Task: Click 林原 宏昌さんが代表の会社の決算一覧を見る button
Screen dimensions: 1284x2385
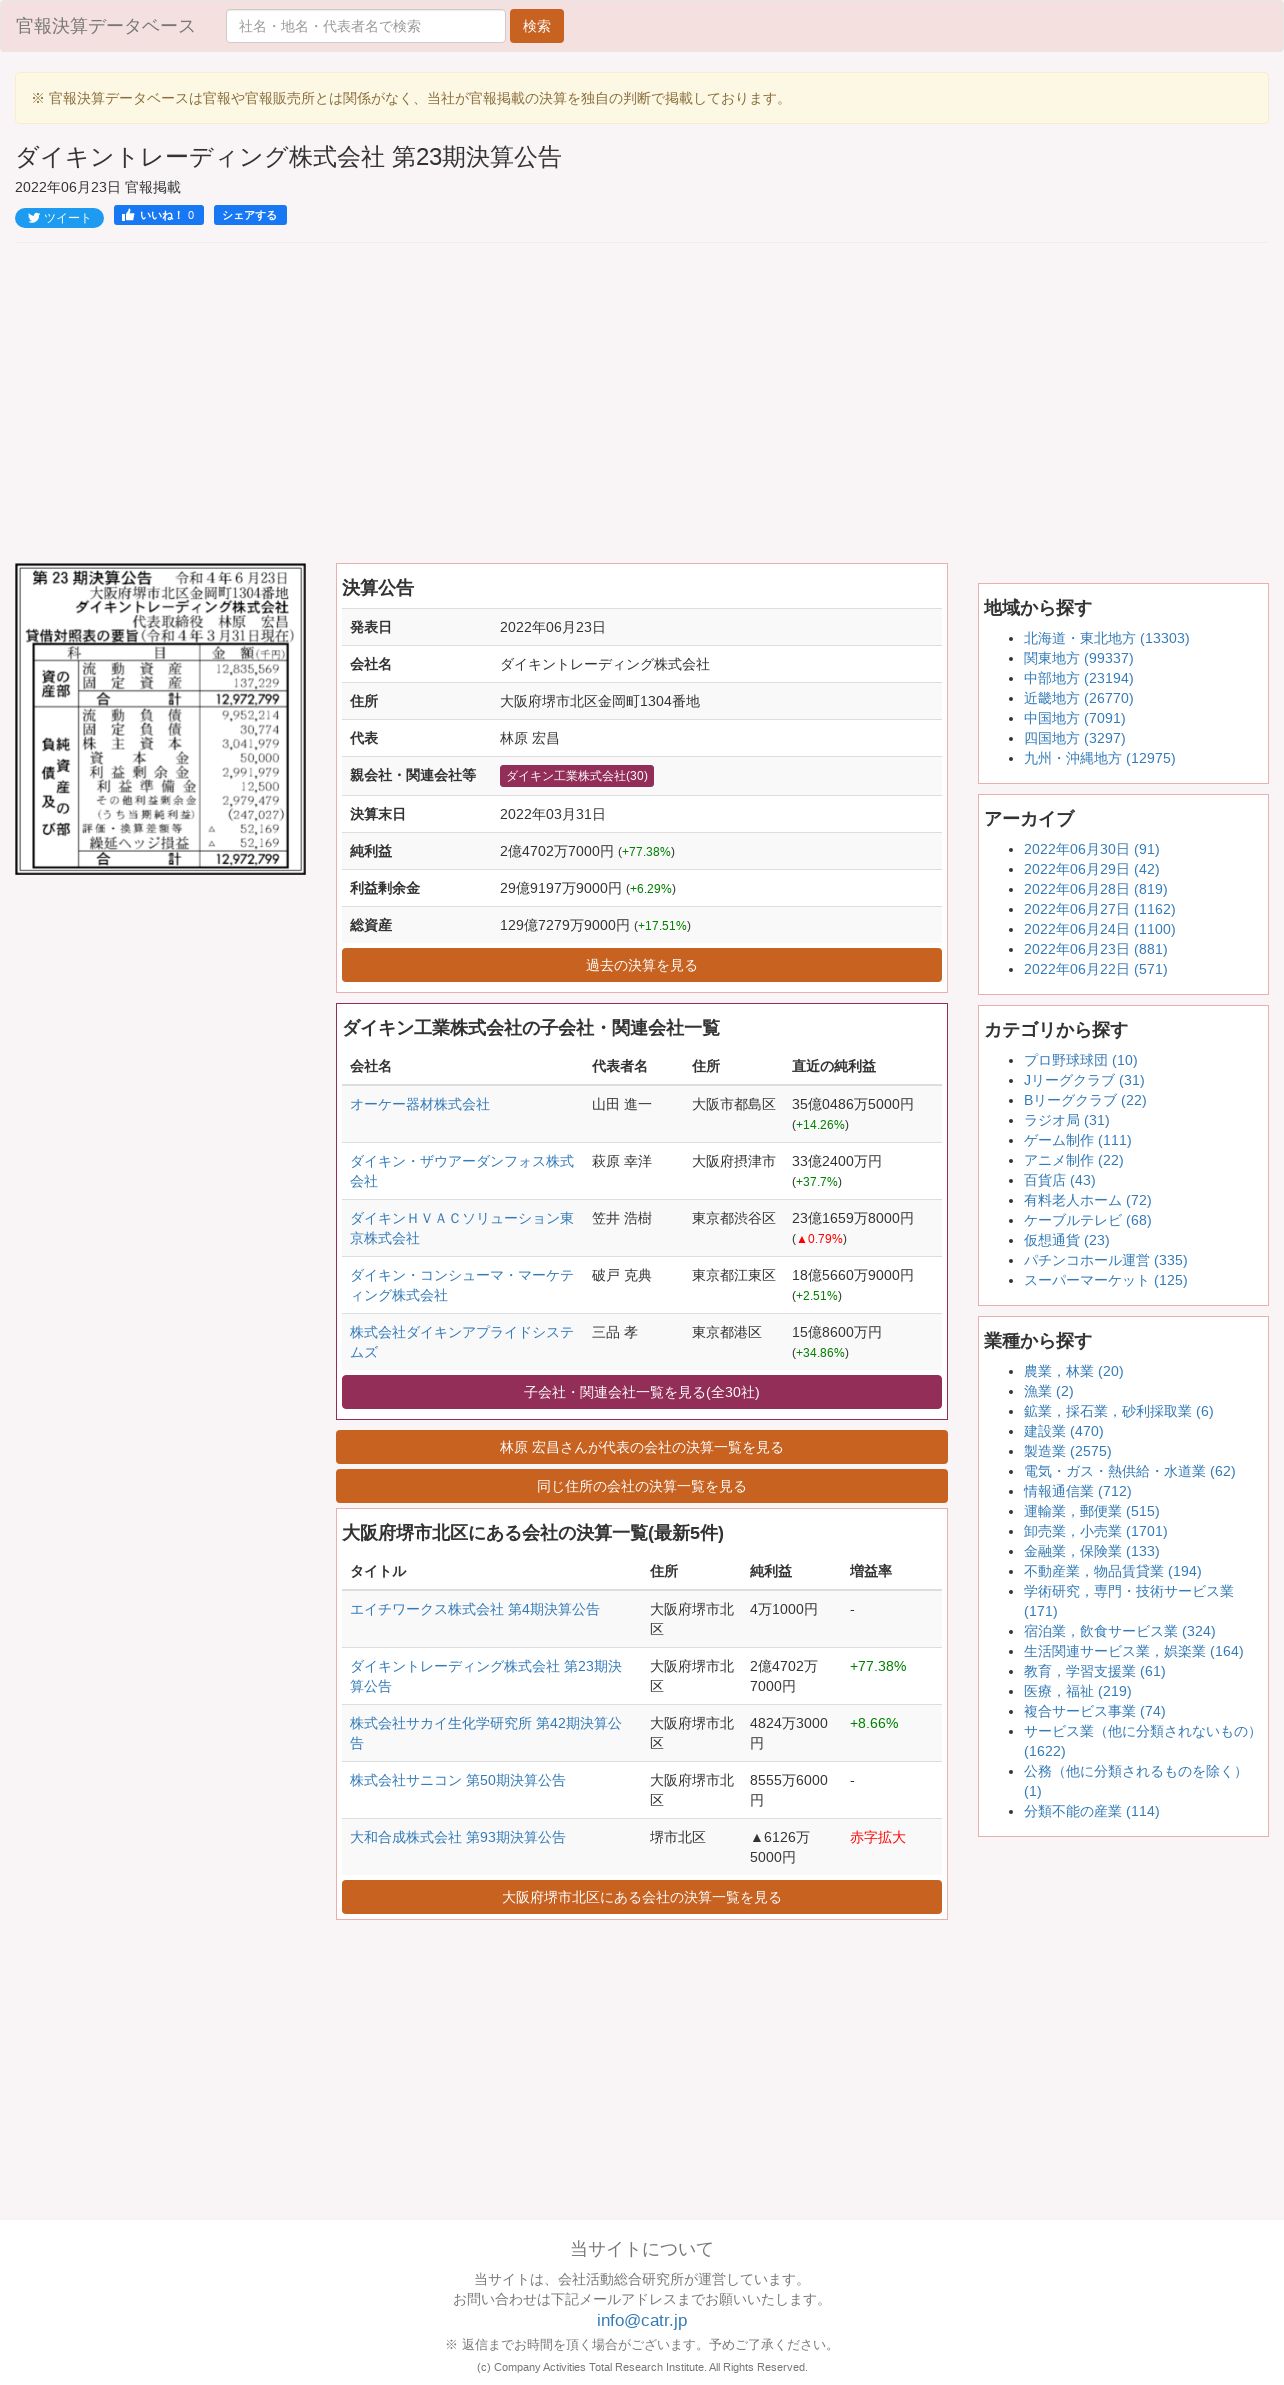Action: click(642, 1447)
